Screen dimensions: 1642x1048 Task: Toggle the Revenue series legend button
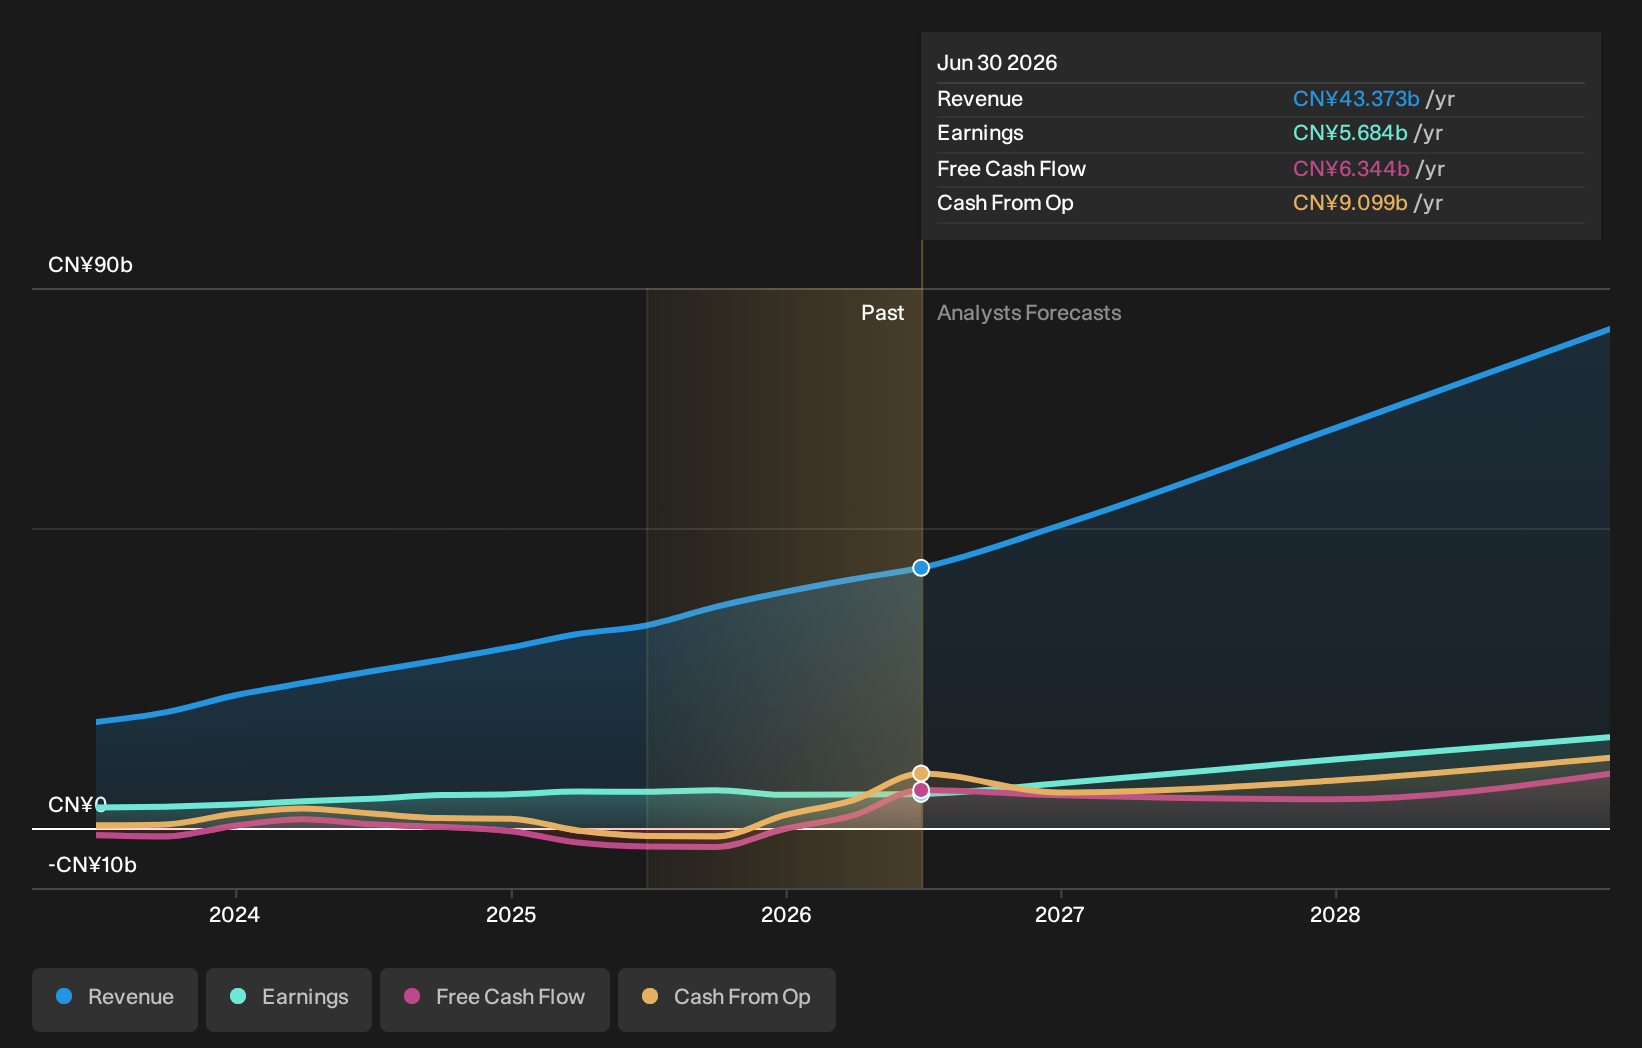(x=115, y=999)
